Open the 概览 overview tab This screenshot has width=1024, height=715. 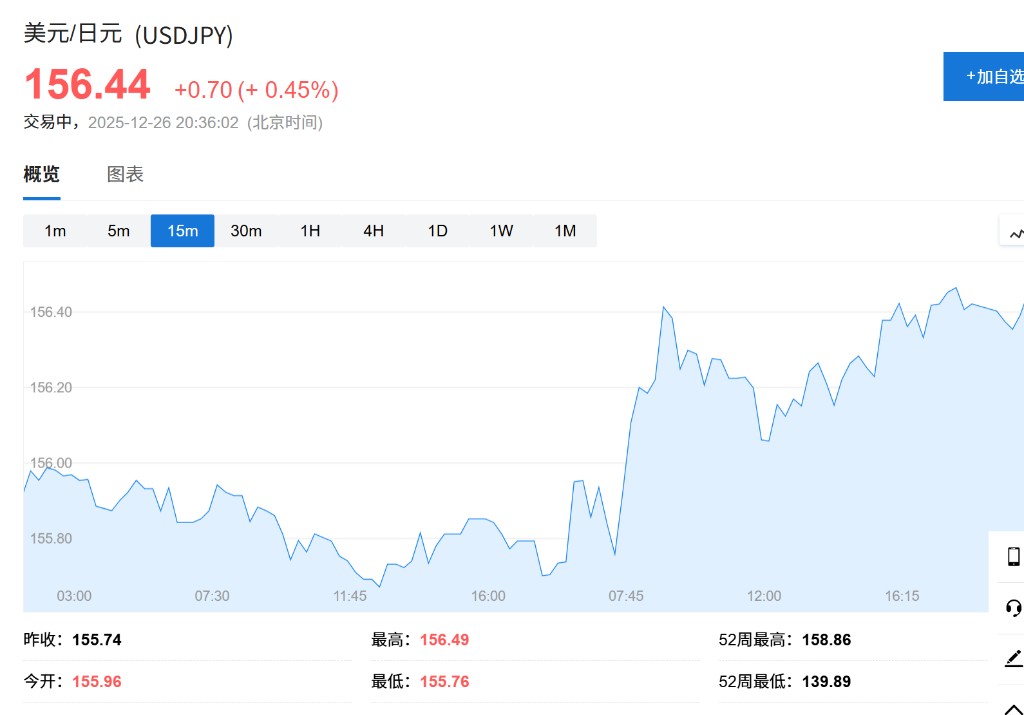(x=42, y=174)
